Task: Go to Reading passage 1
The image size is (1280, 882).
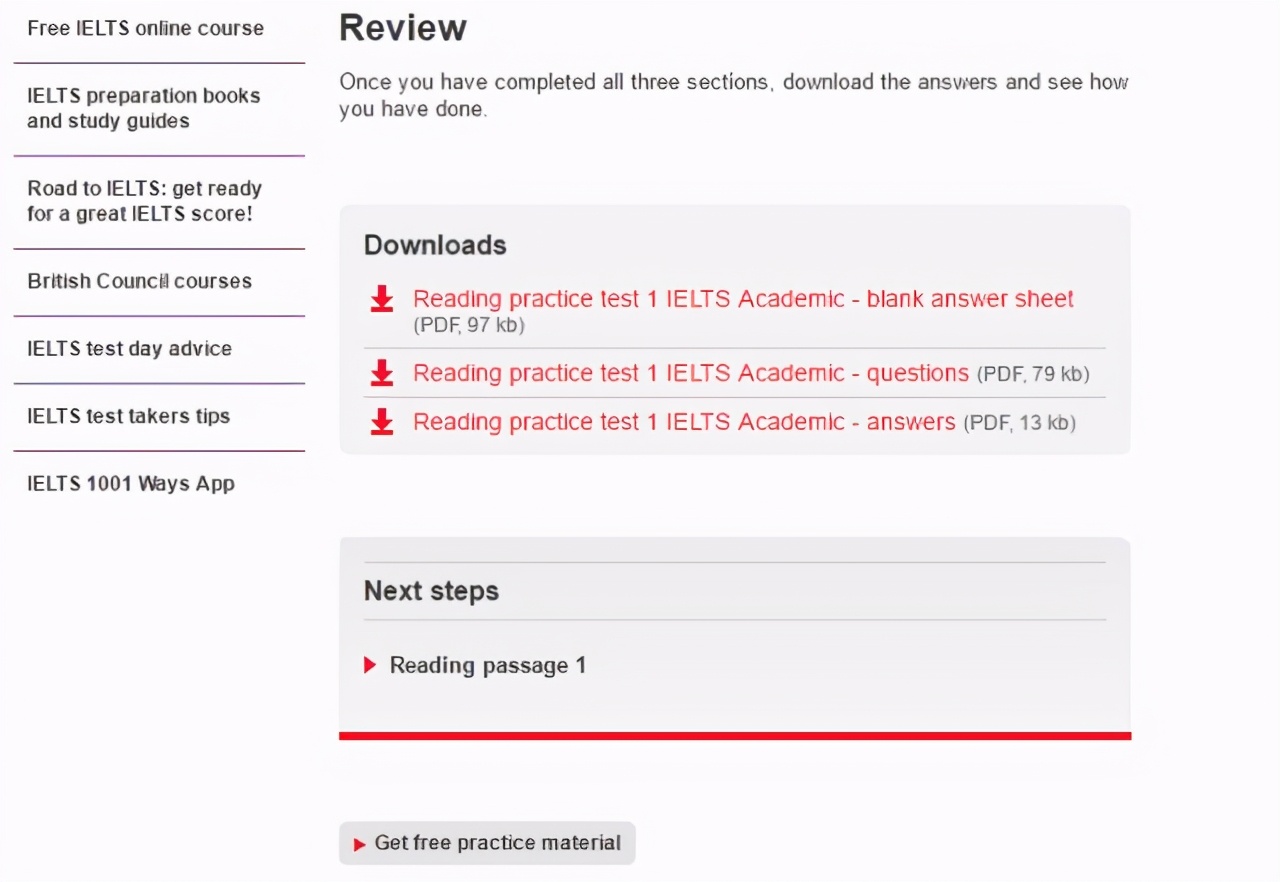Action: point(487,665)
